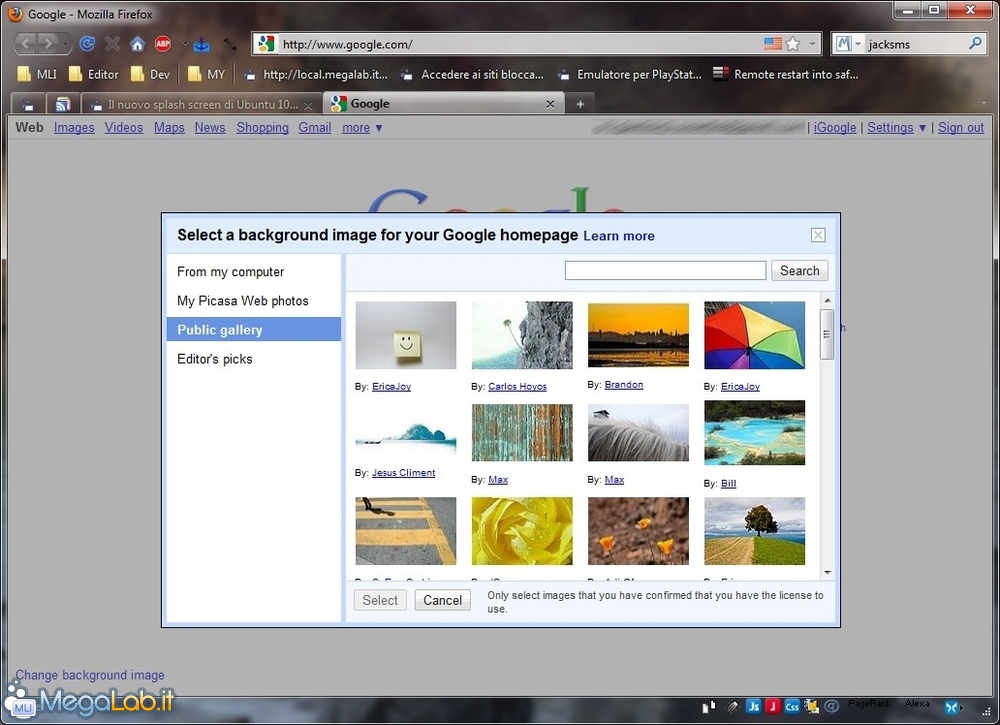Open the Gmail link
1000x725 pixels.
(x=315, y=128)
